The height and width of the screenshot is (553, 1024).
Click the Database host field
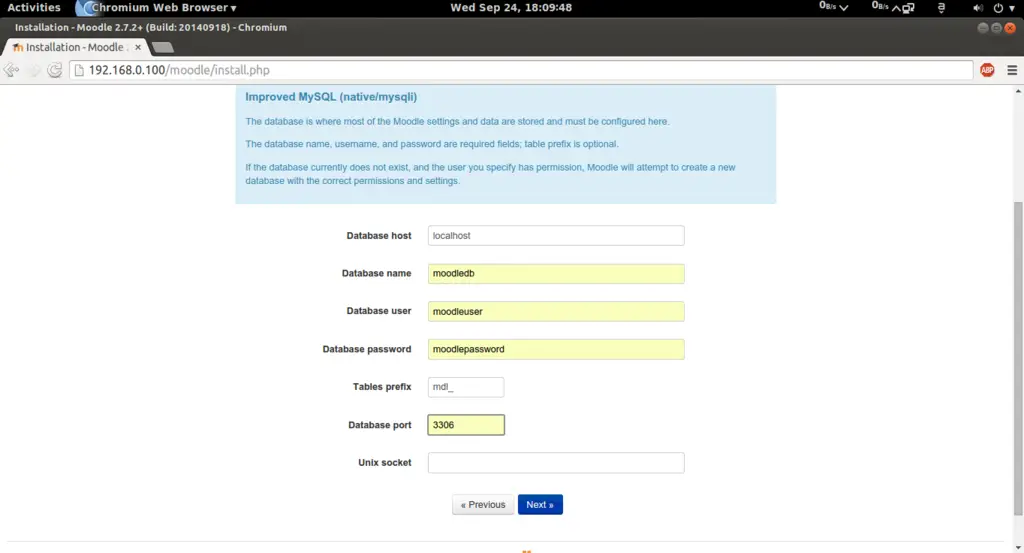(556, 236)
